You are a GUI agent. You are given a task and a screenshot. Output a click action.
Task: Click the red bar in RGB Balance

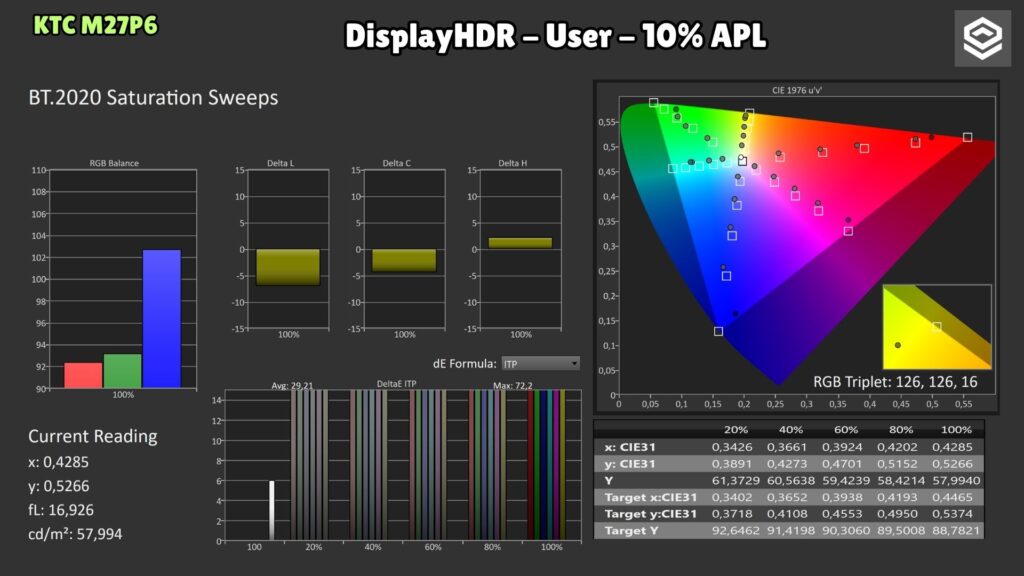click(83, 376)
